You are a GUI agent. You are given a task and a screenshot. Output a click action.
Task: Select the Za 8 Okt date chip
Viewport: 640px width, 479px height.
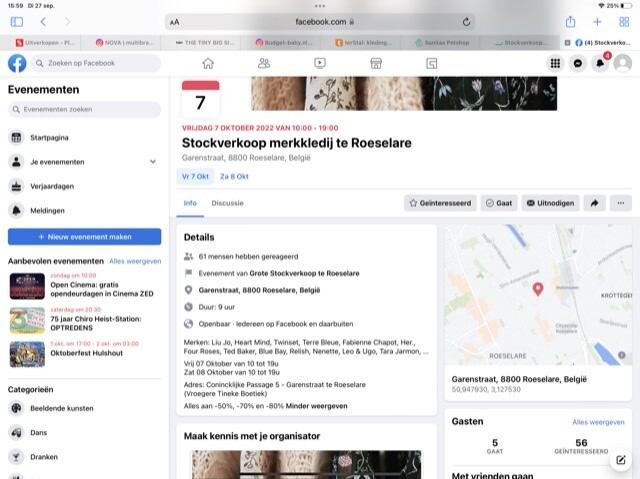[x=234, y=177]
